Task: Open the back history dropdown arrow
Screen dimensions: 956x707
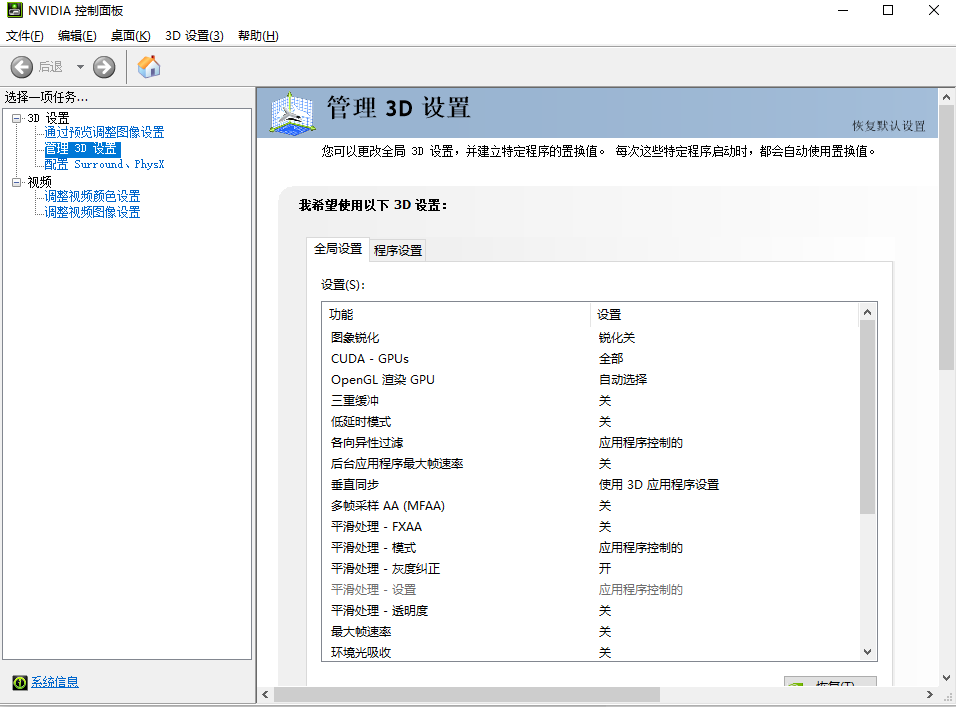Action: point(80,67)
